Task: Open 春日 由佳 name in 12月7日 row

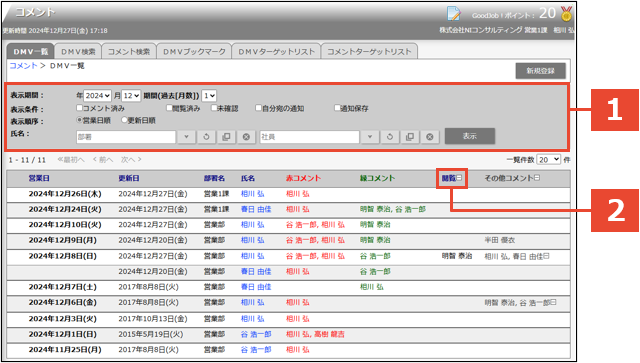Action: coord(256,287)
